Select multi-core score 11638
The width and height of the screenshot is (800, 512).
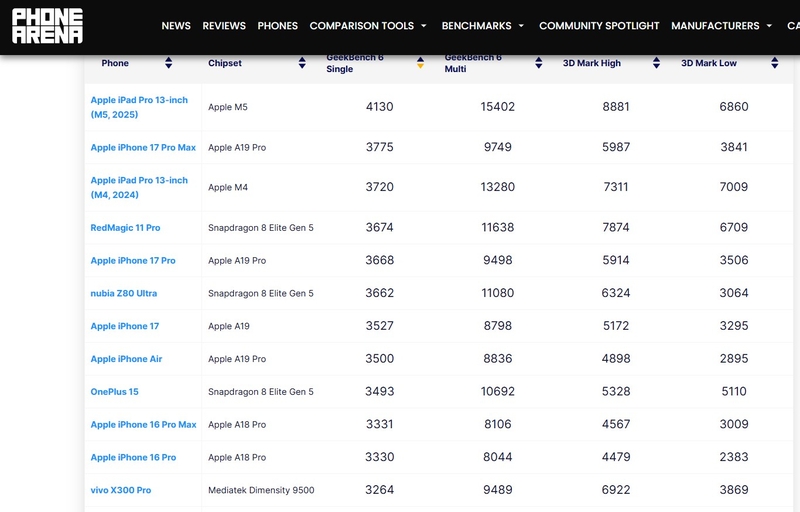[x=497, y=227]
